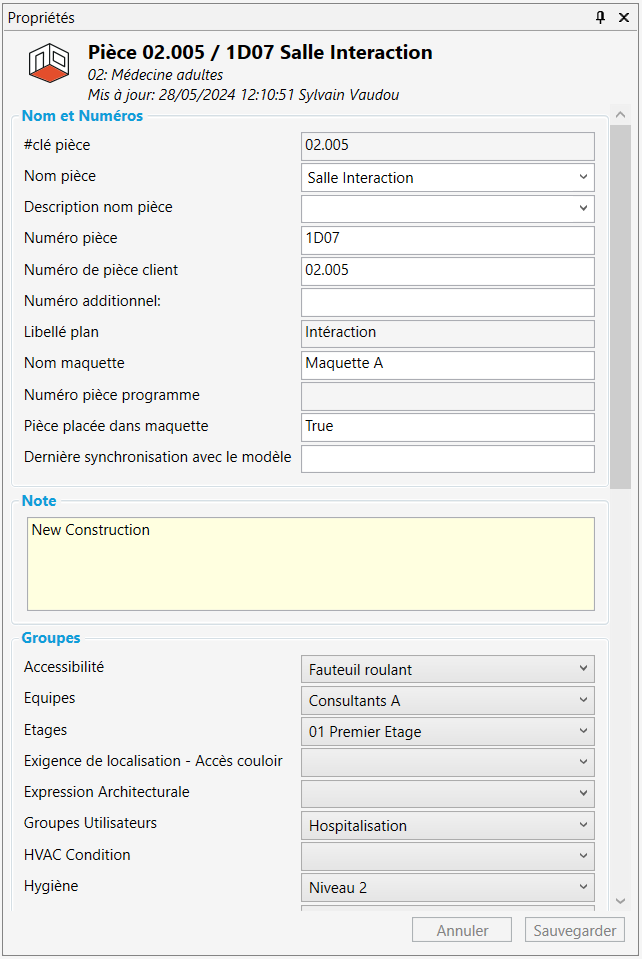642x959 pixels.
Task: Open the Equipes dropdown
Action: (583, 700)
